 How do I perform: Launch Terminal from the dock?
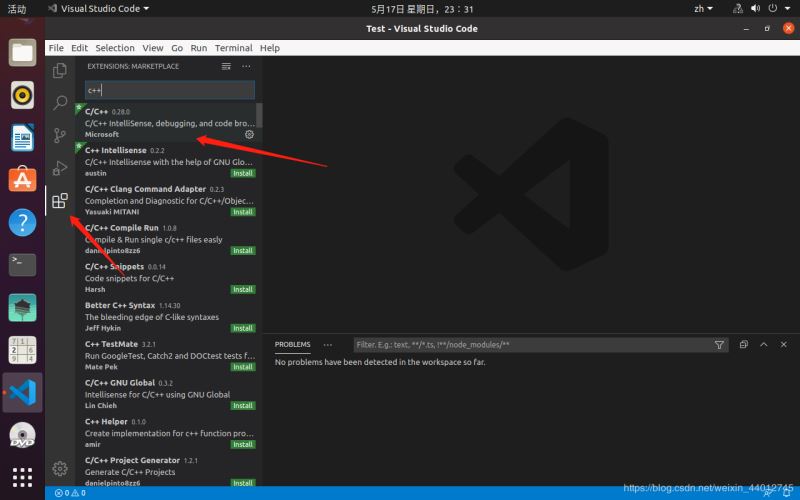pos(22,265)
